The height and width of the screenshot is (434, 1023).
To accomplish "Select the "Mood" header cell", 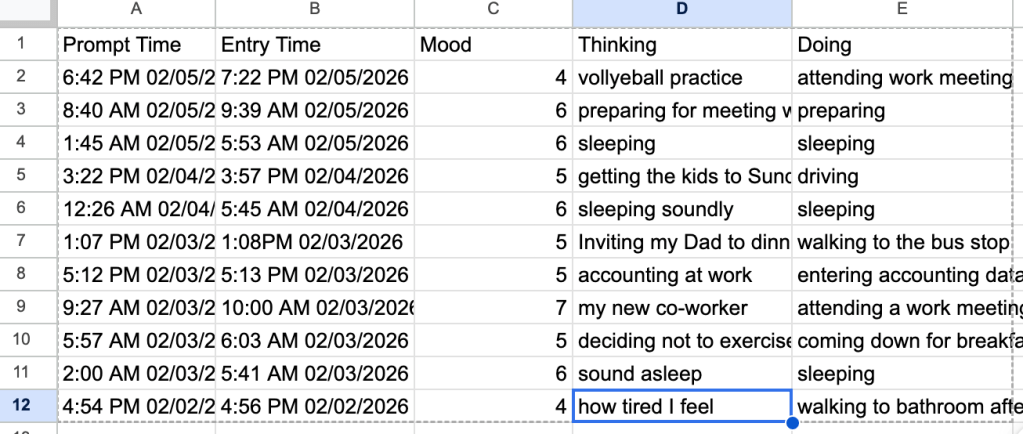I will coord(493,45).
